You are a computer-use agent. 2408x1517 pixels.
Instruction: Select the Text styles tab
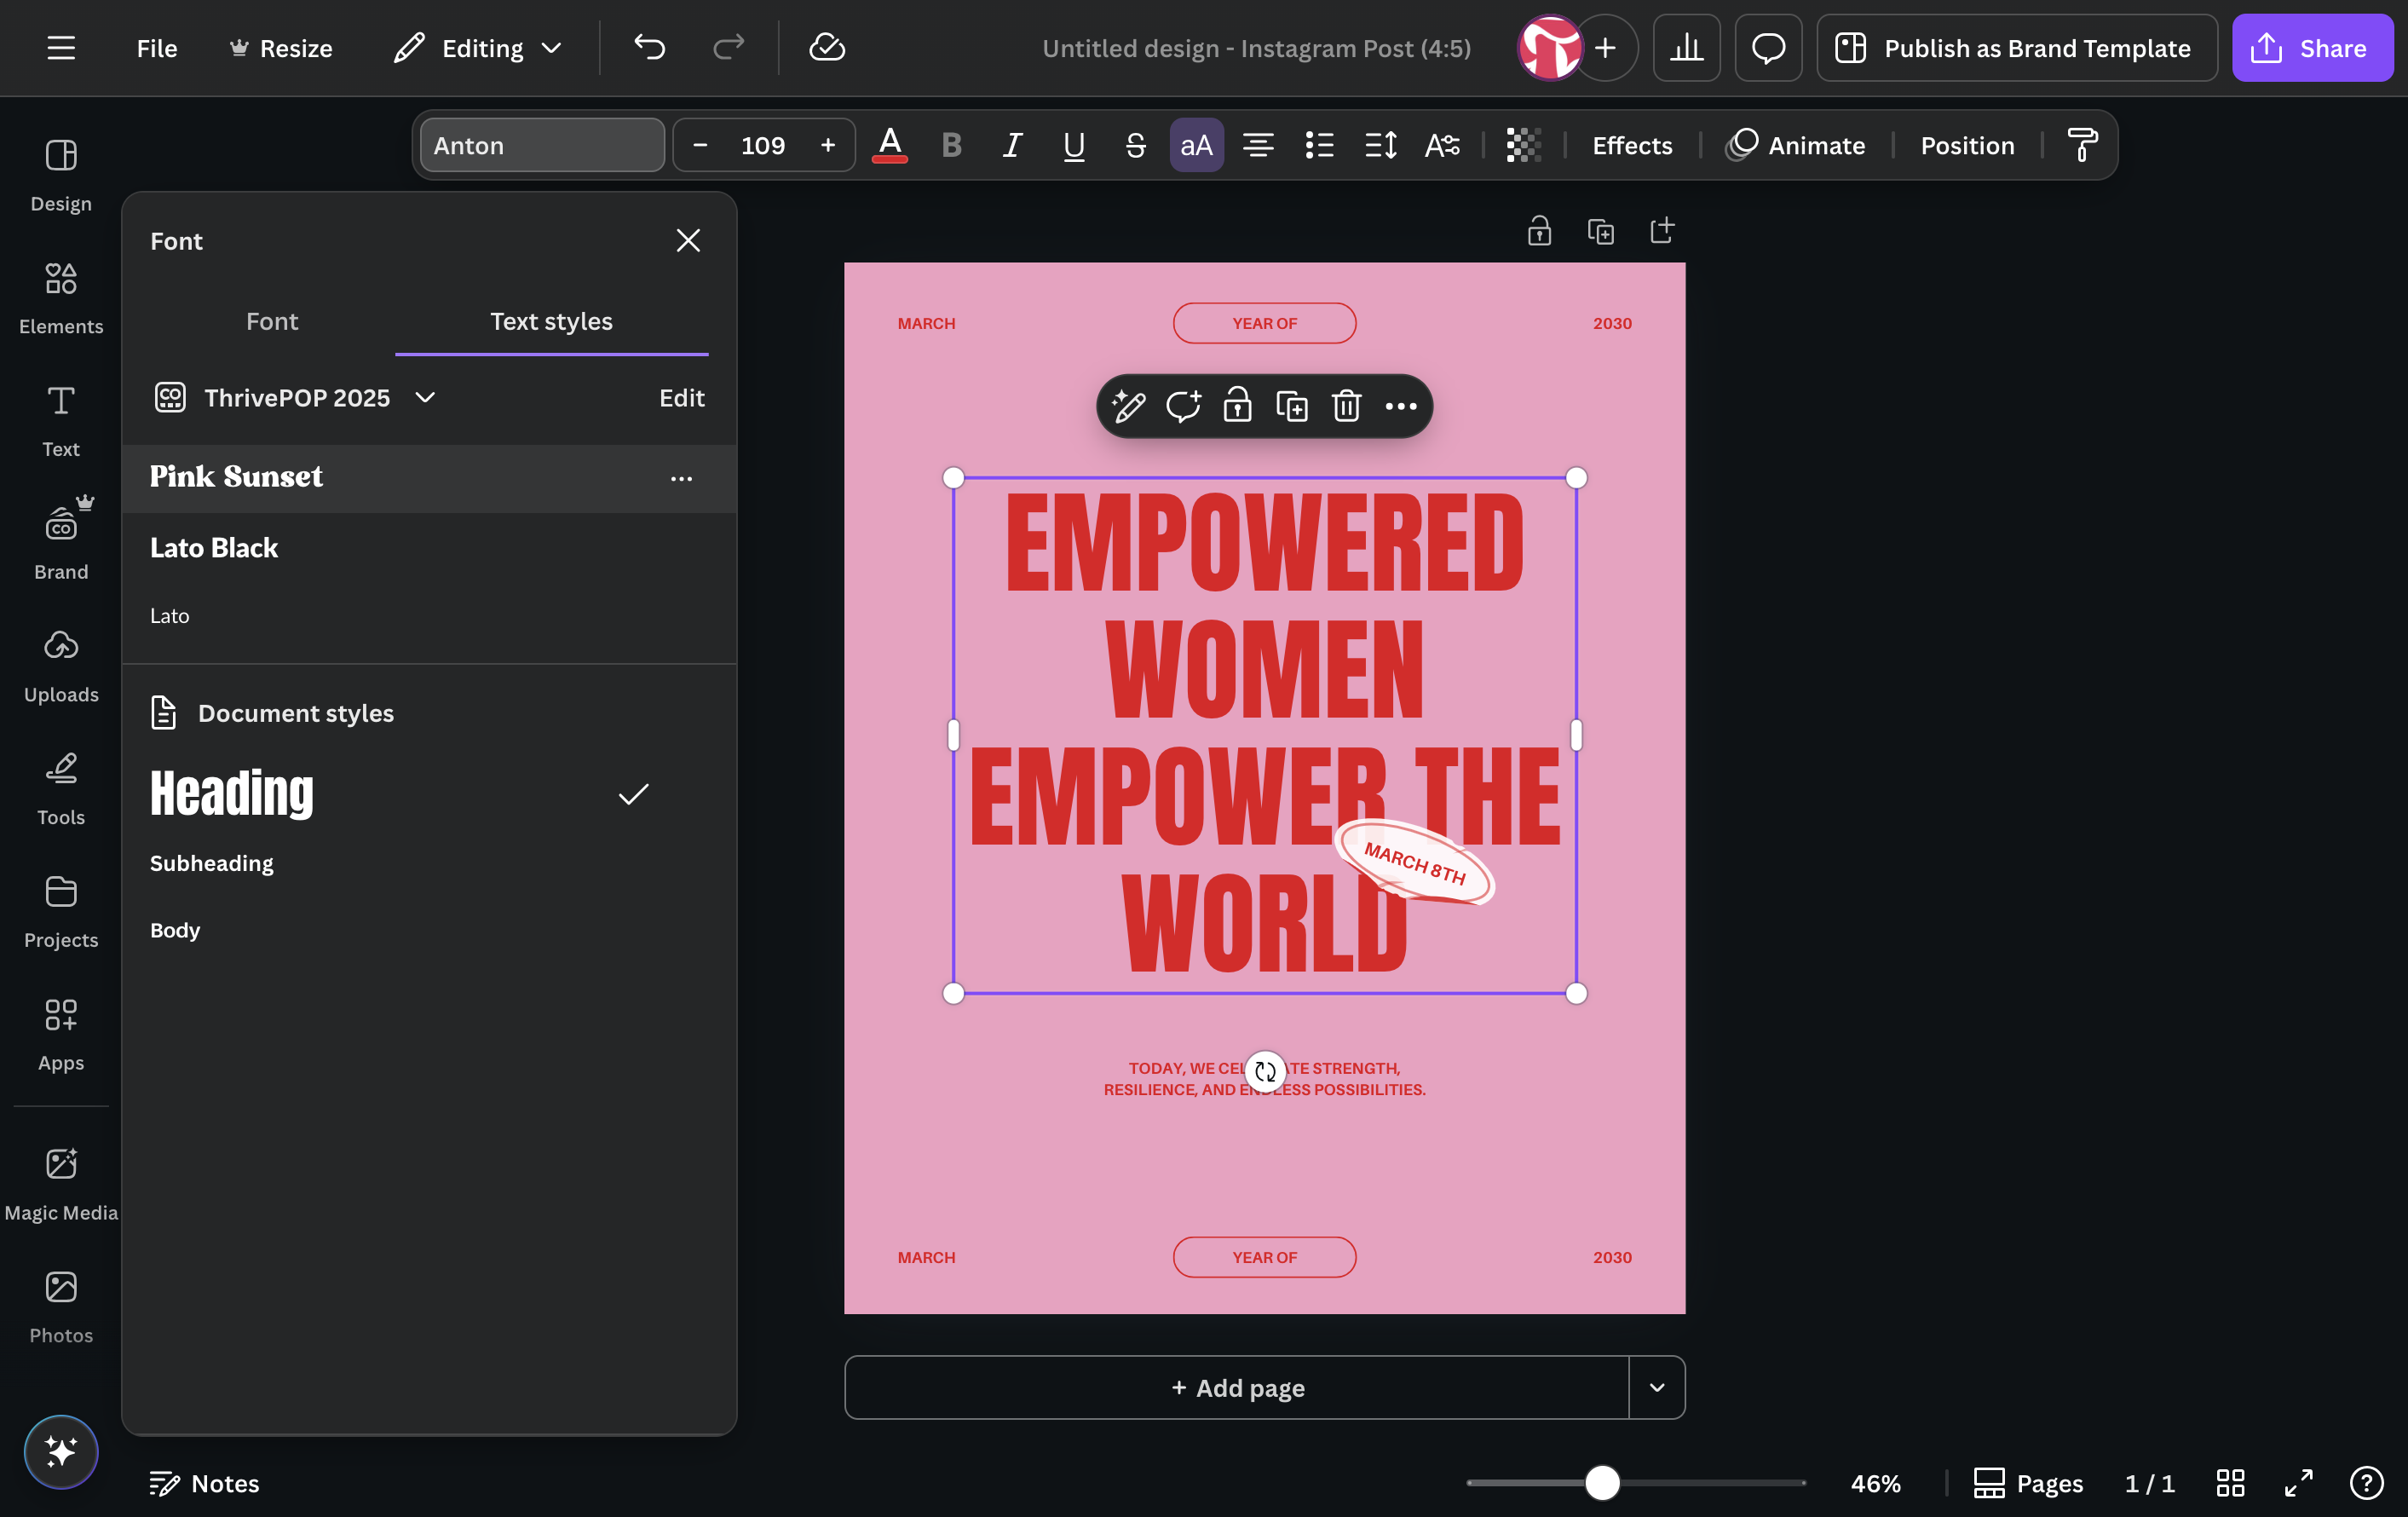click(551, 321)
